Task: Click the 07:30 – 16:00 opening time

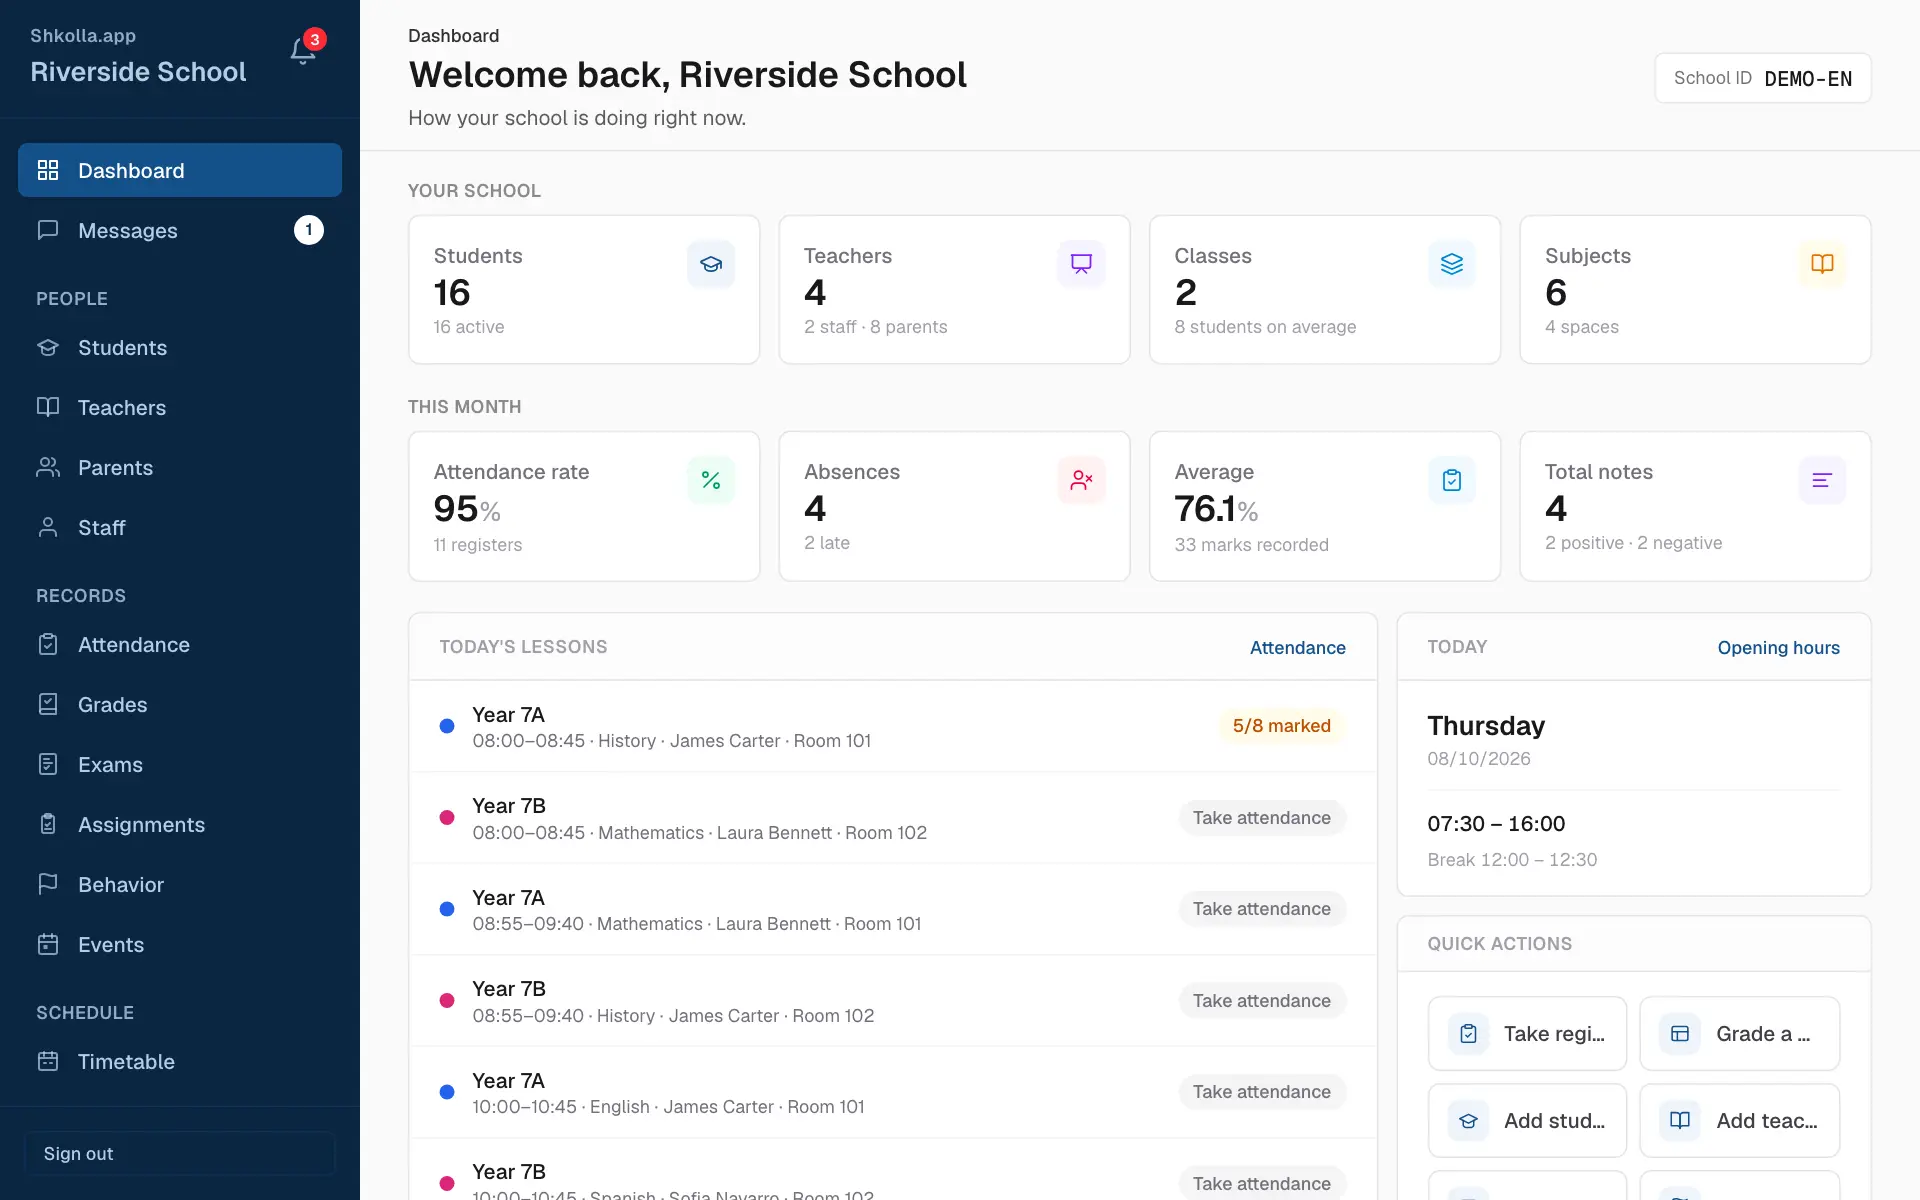Action: tap(1496, 823)
